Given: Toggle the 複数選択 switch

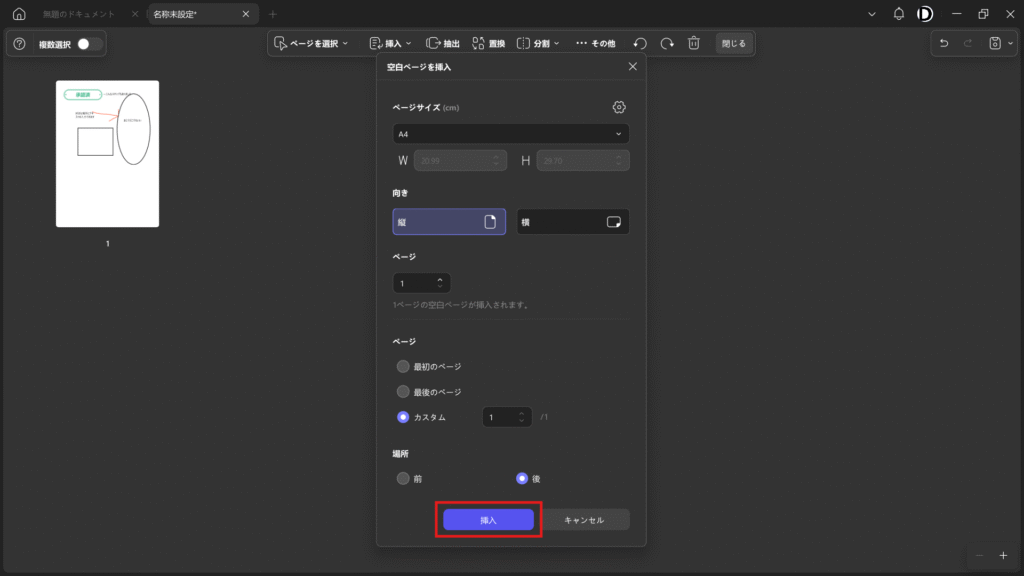Looking at the screenshot, I should [89, 44].
